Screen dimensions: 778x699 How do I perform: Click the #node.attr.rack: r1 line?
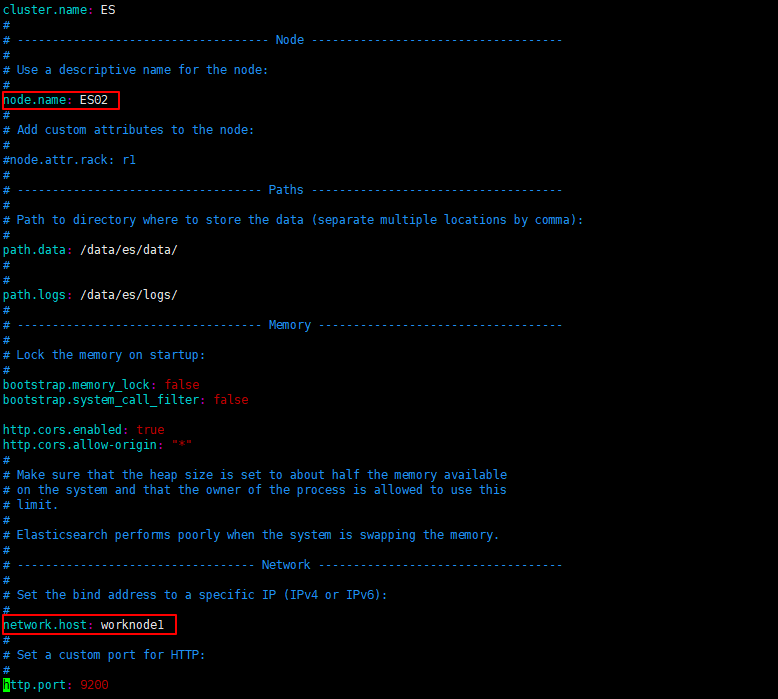pyautogui.click(x=69, y=160)
